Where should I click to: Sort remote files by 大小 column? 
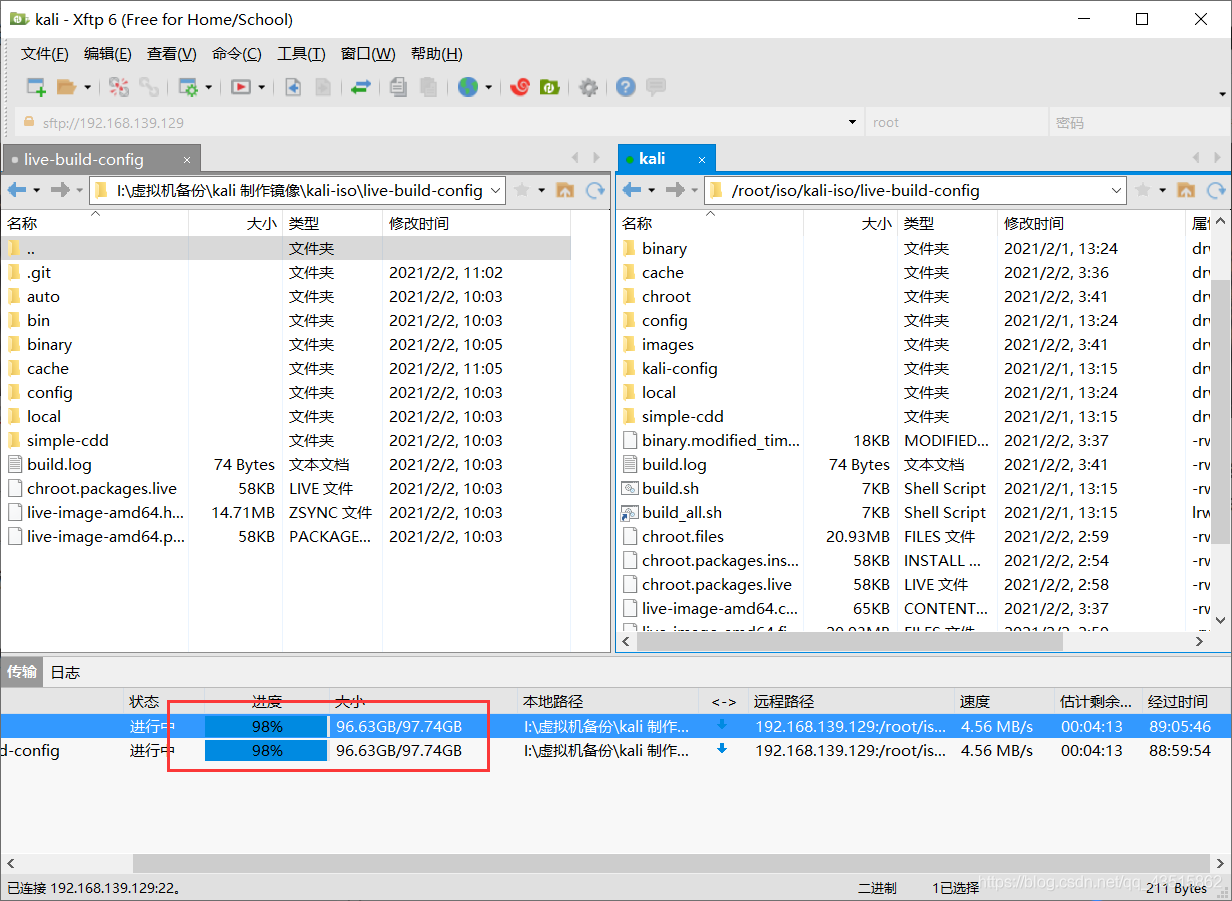(849, 223)
